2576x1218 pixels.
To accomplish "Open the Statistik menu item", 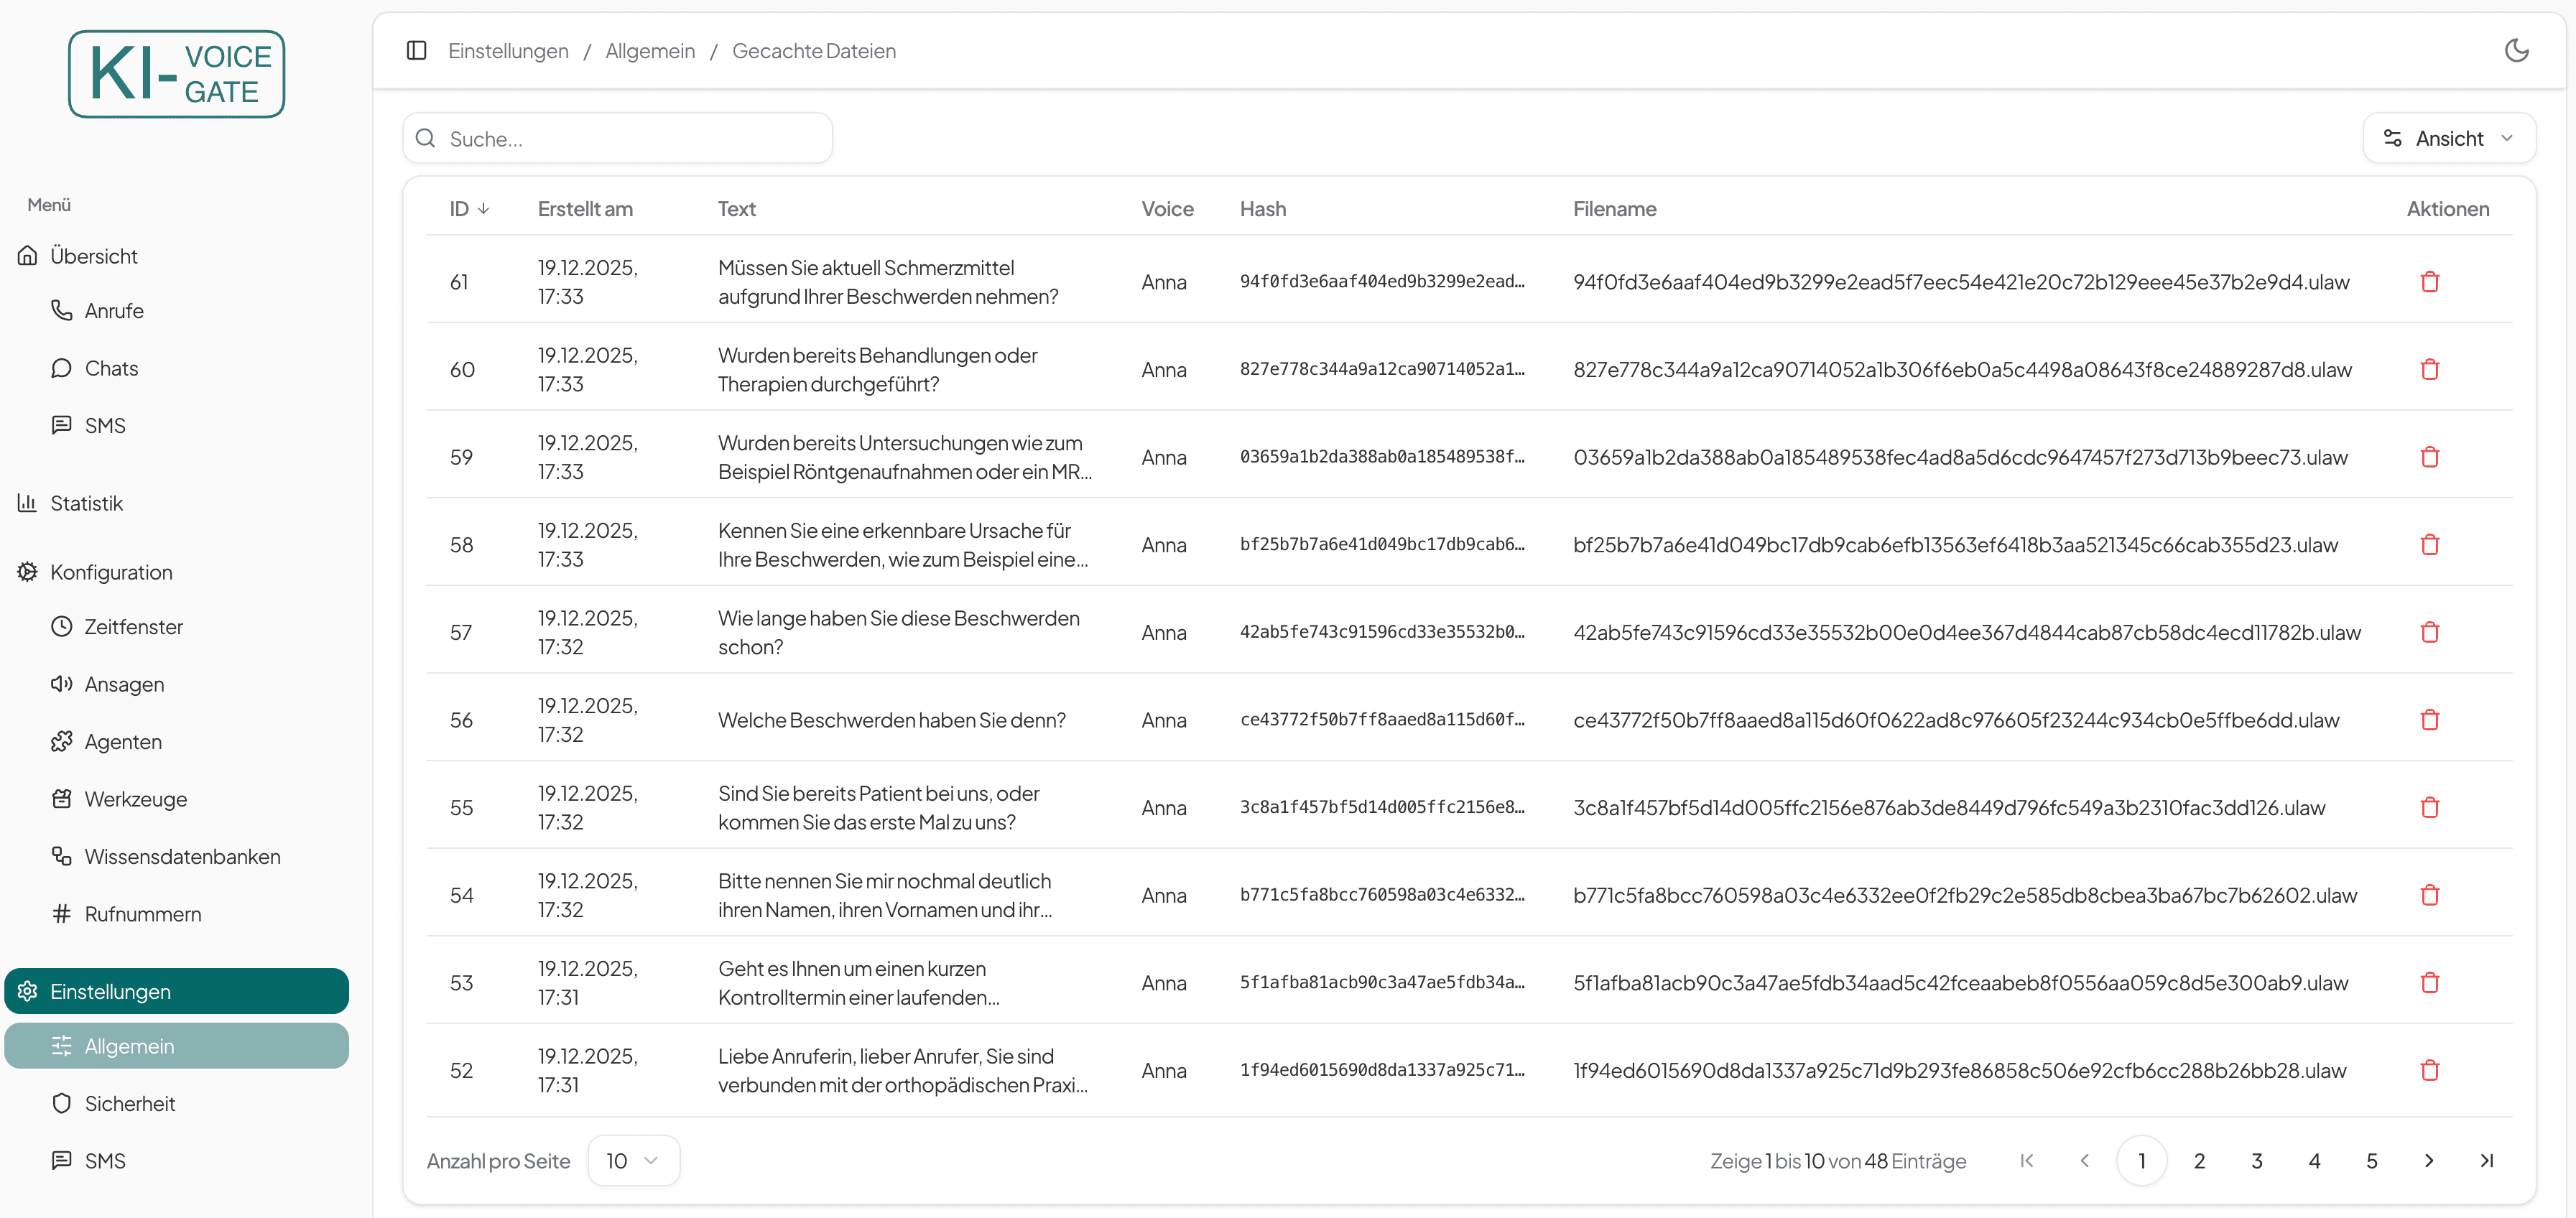I will (x=87, y=503).
